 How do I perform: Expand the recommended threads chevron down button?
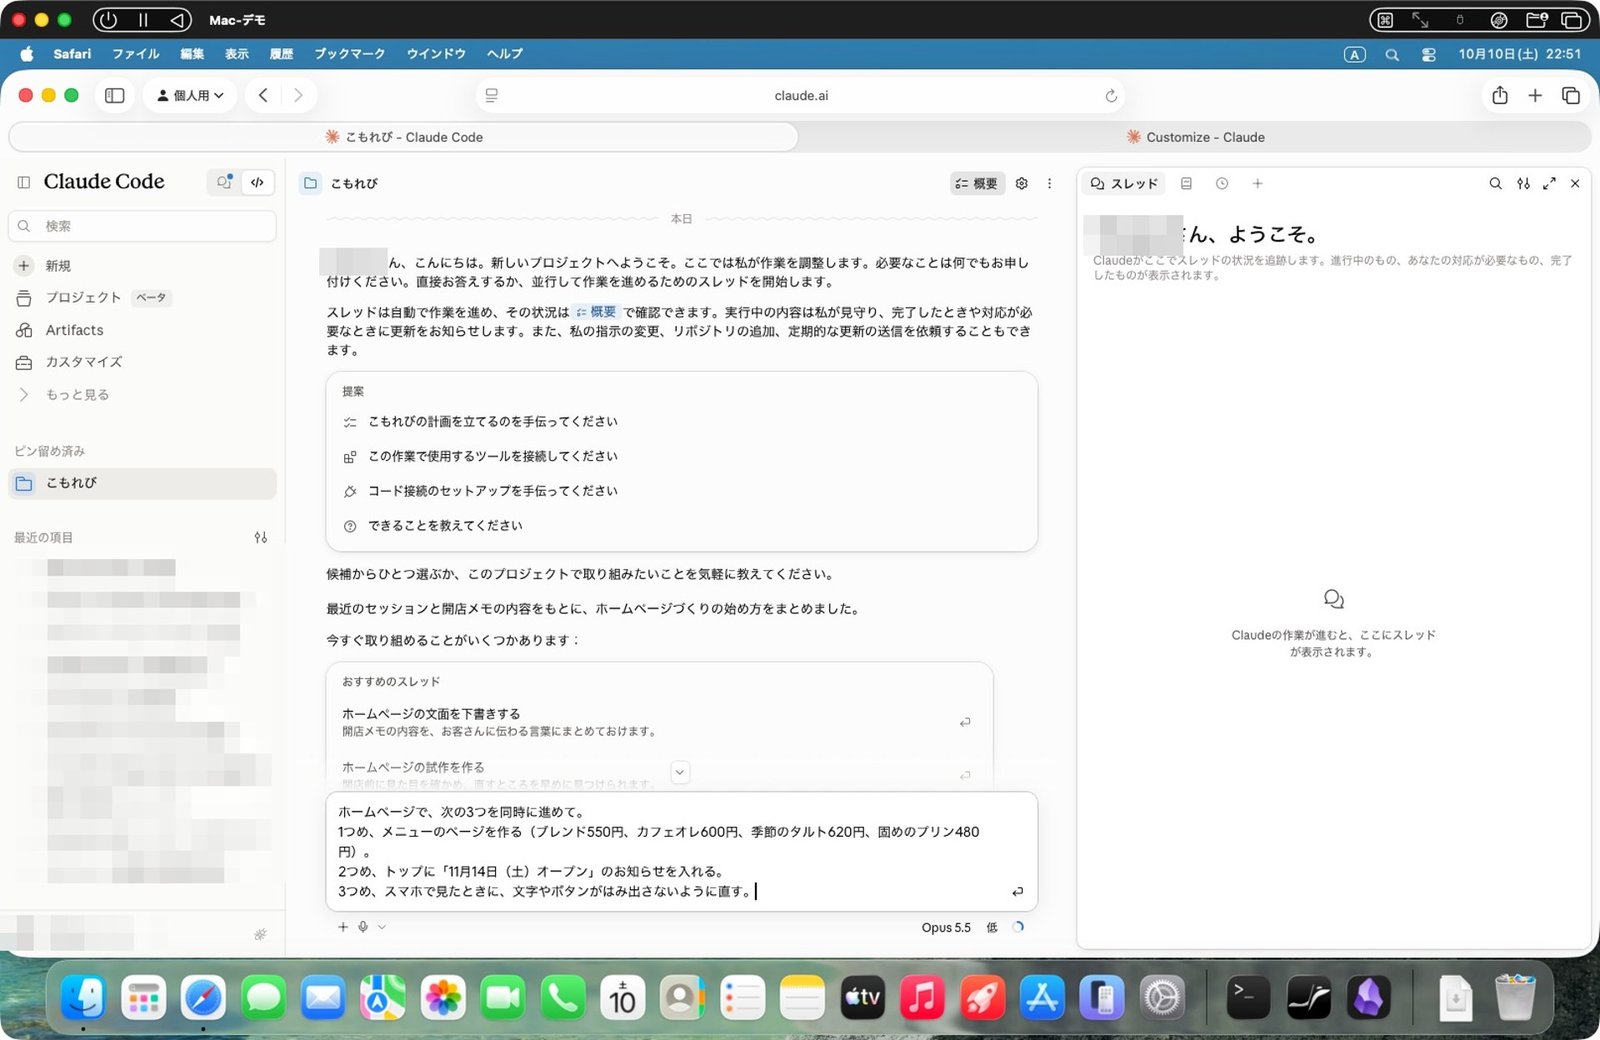coord(679,772)
